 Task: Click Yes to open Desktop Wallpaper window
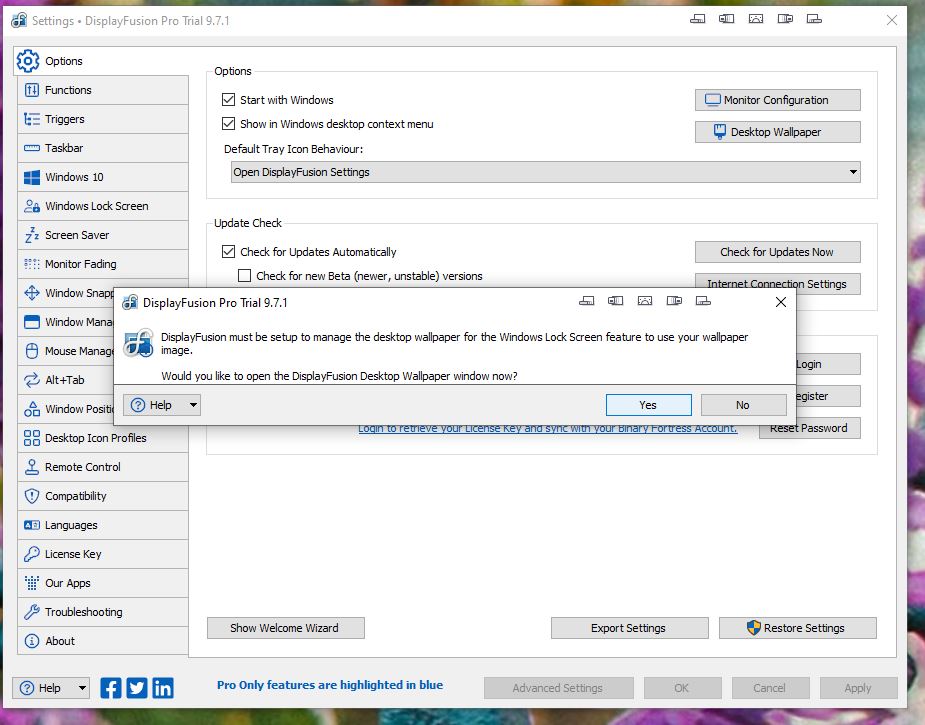pyautogui.click(x=648, y=405)
